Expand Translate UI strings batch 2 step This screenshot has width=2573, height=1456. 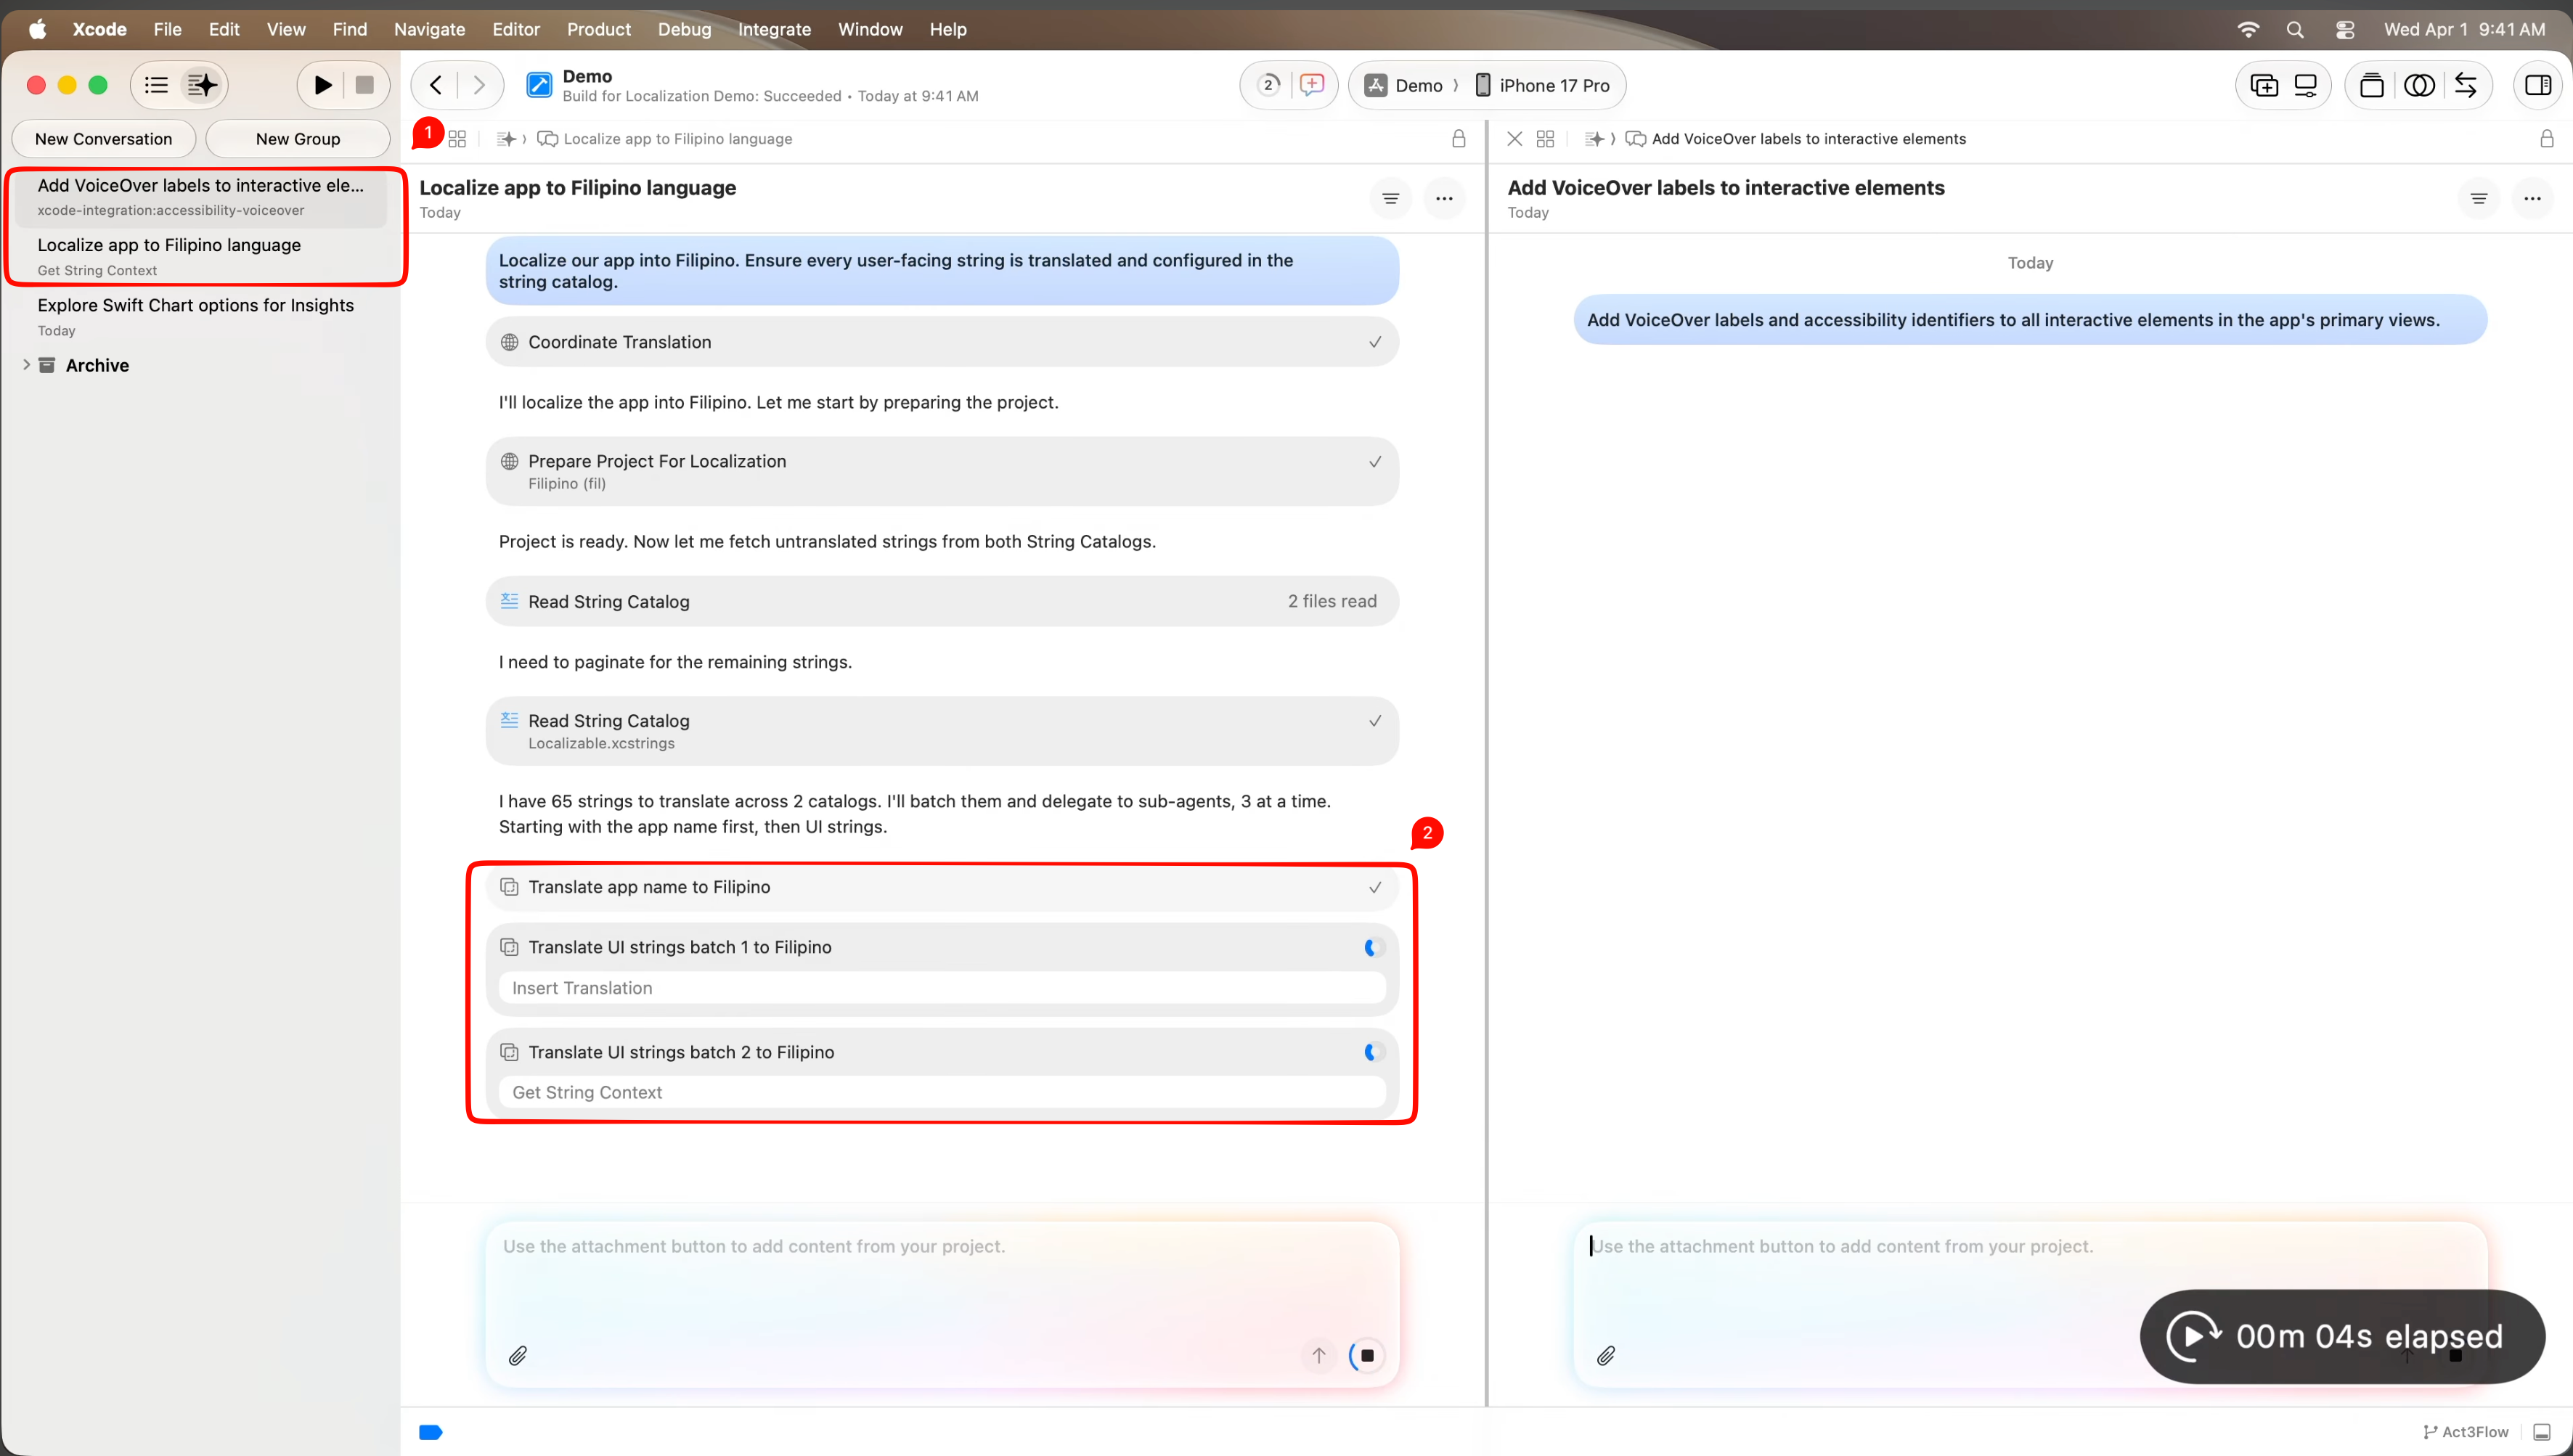click(942, 1052)
